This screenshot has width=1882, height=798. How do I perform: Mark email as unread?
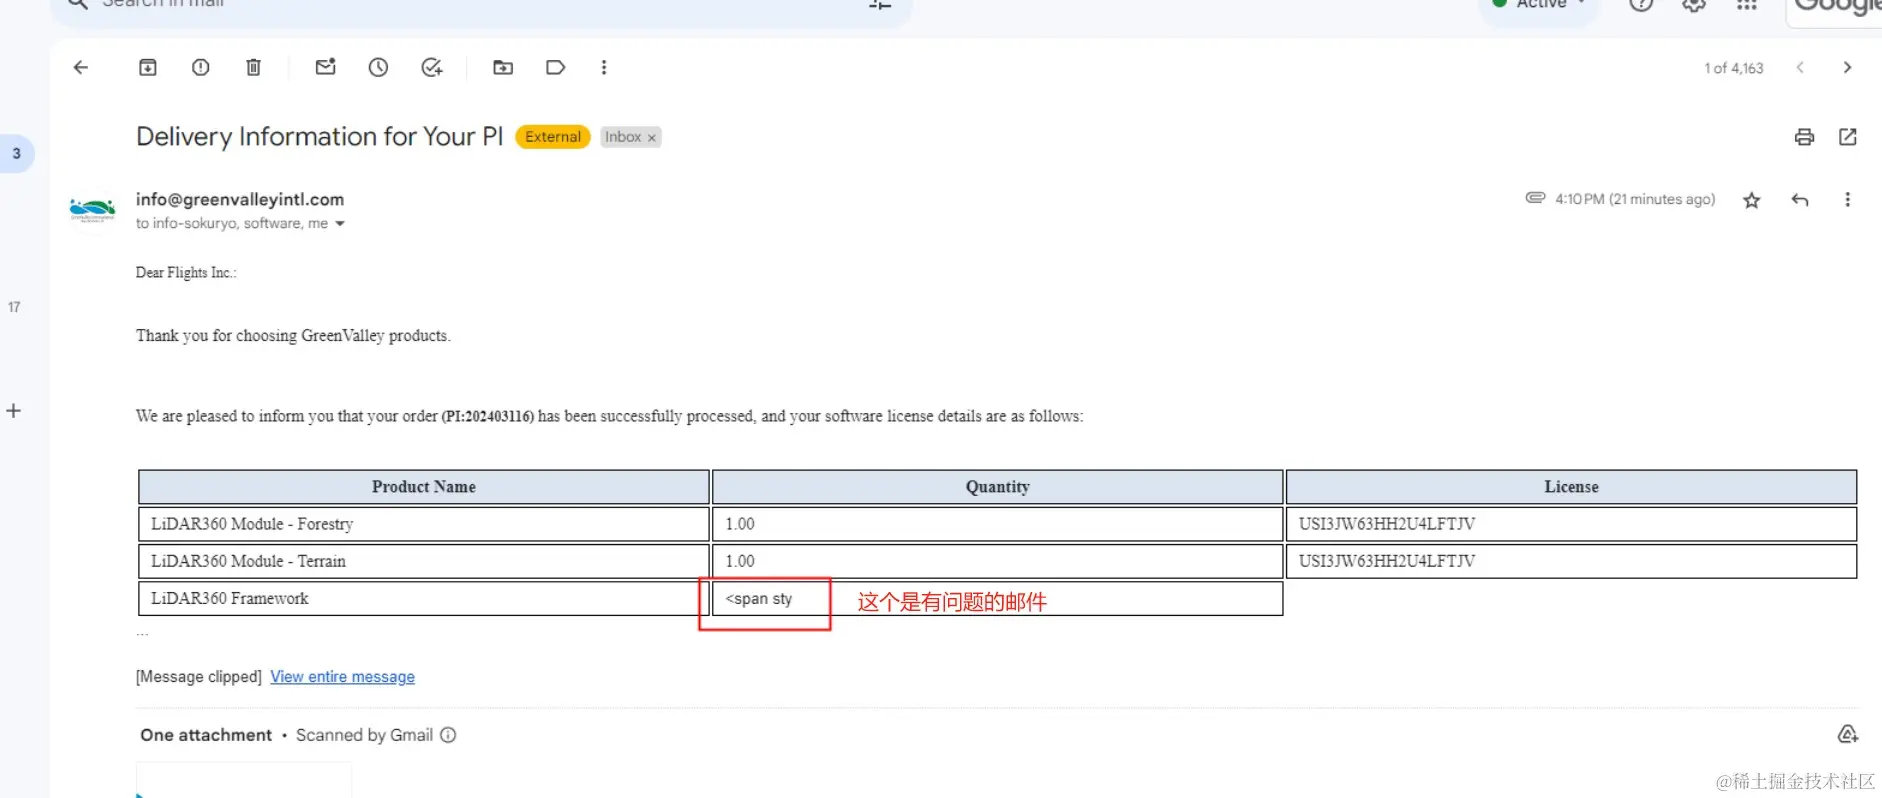[326, 67]
